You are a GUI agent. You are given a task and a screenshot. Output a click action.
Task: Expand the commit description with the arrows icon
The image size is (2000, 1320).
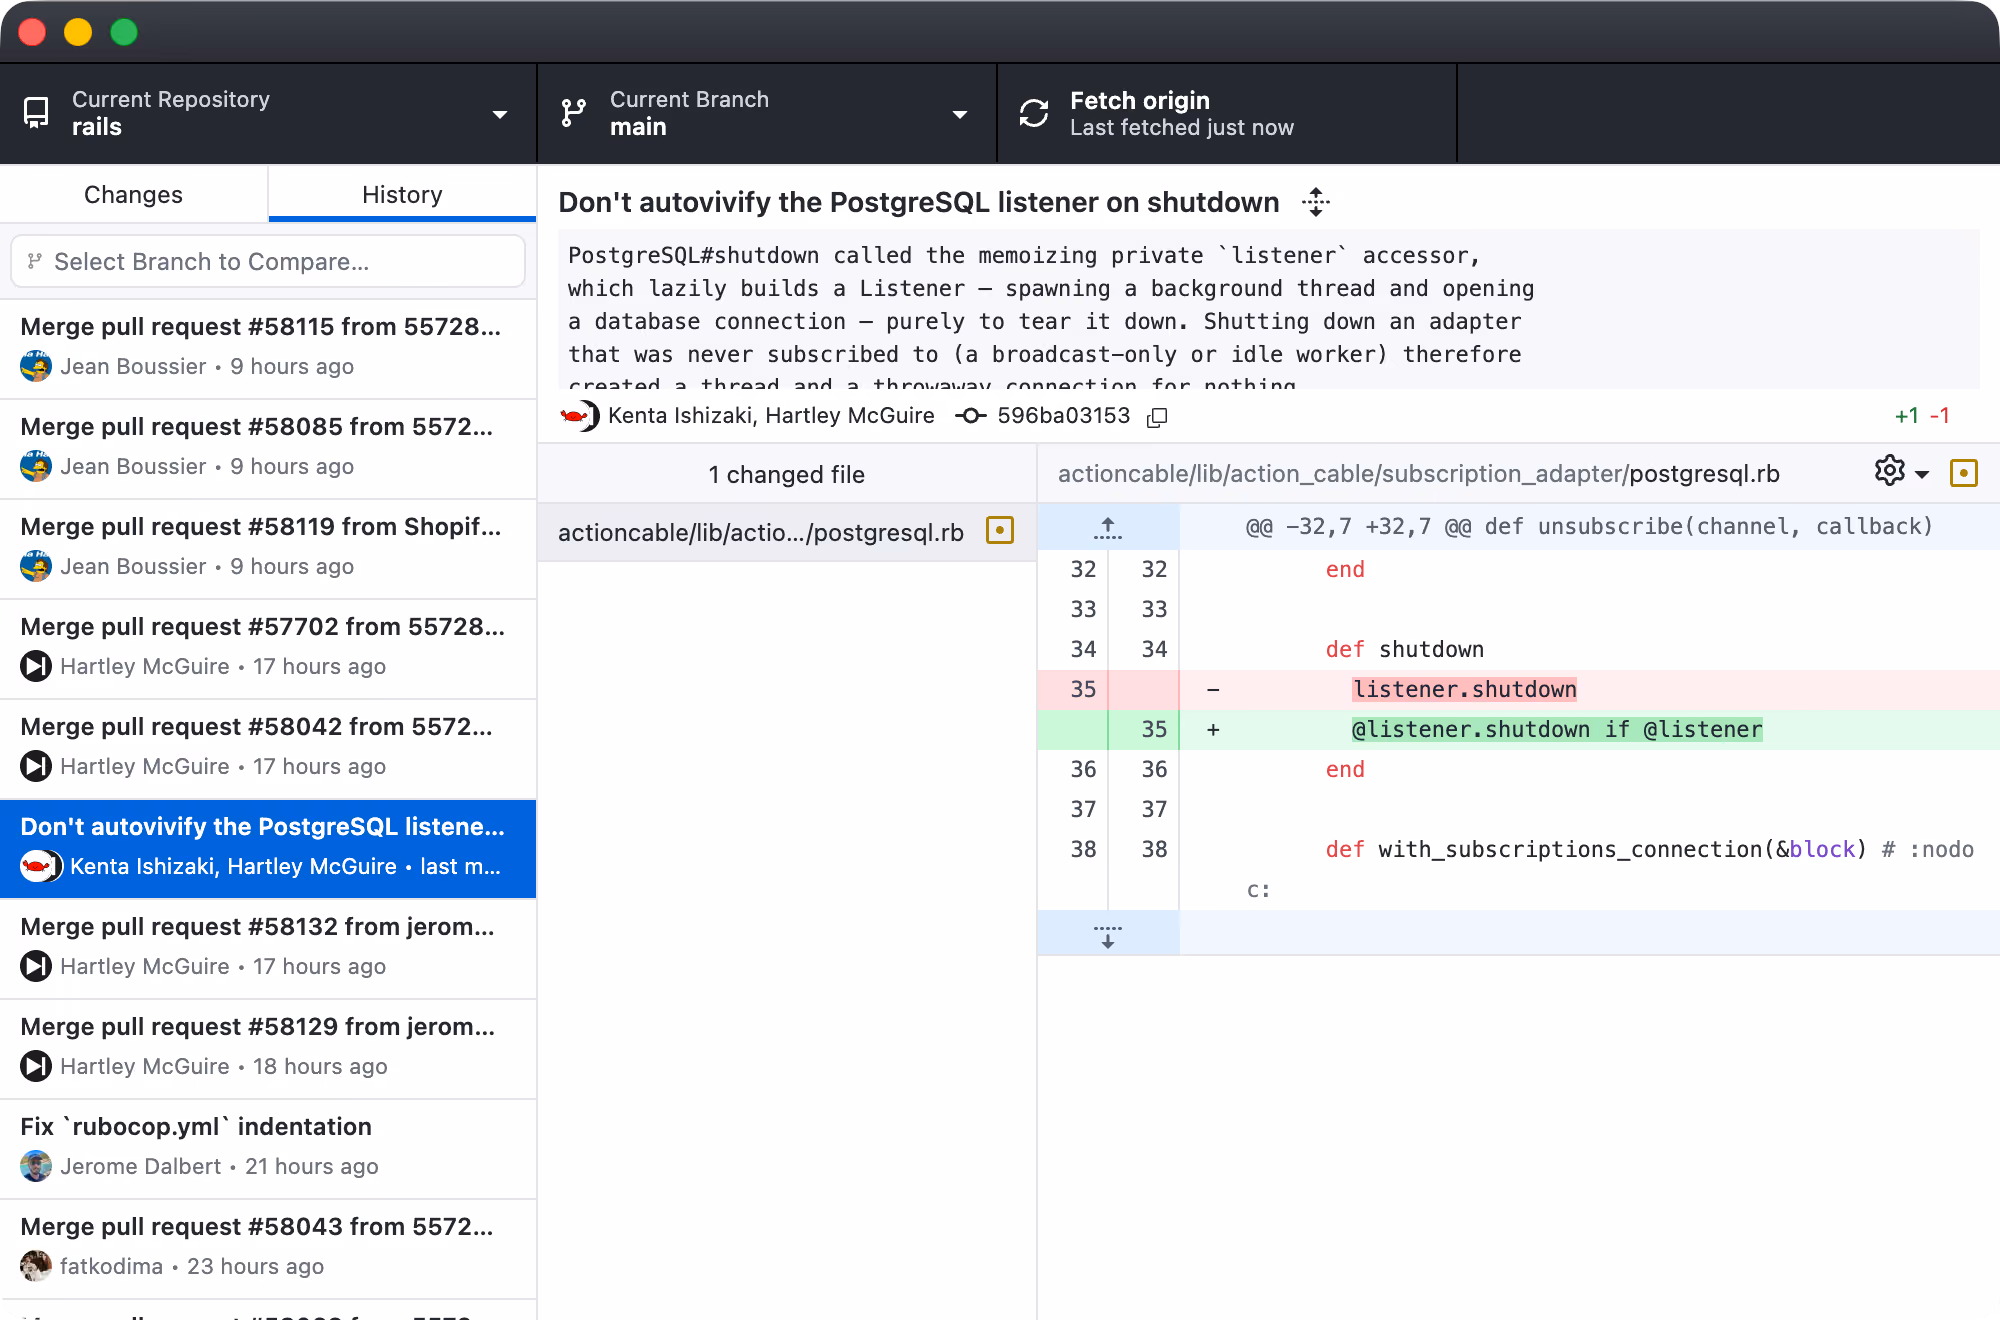1316,202
